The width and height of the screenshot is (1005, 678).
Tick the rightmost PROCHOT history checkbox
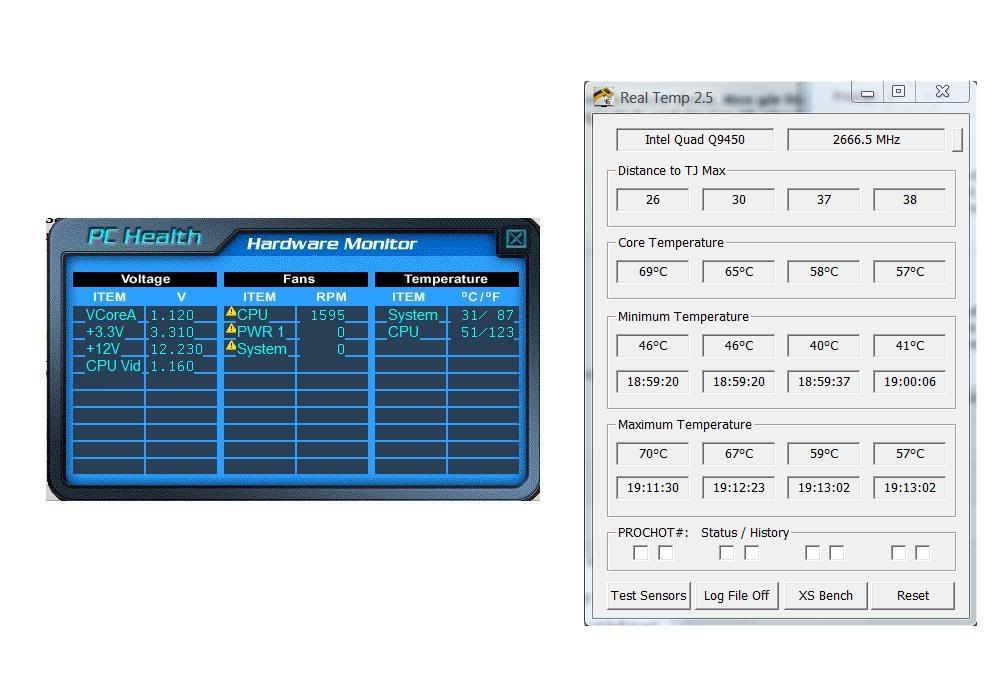click(922, 553)
